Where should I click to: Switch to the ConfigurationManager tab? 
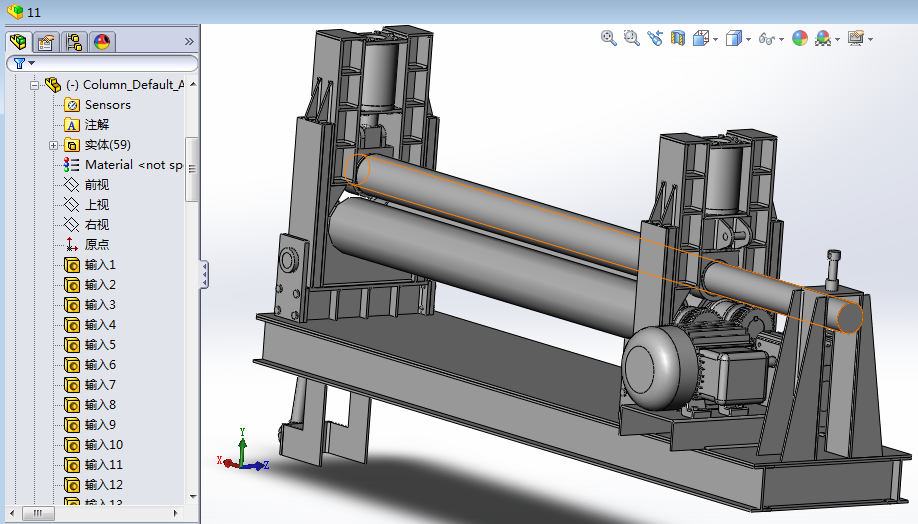click(x=74, y=42)
